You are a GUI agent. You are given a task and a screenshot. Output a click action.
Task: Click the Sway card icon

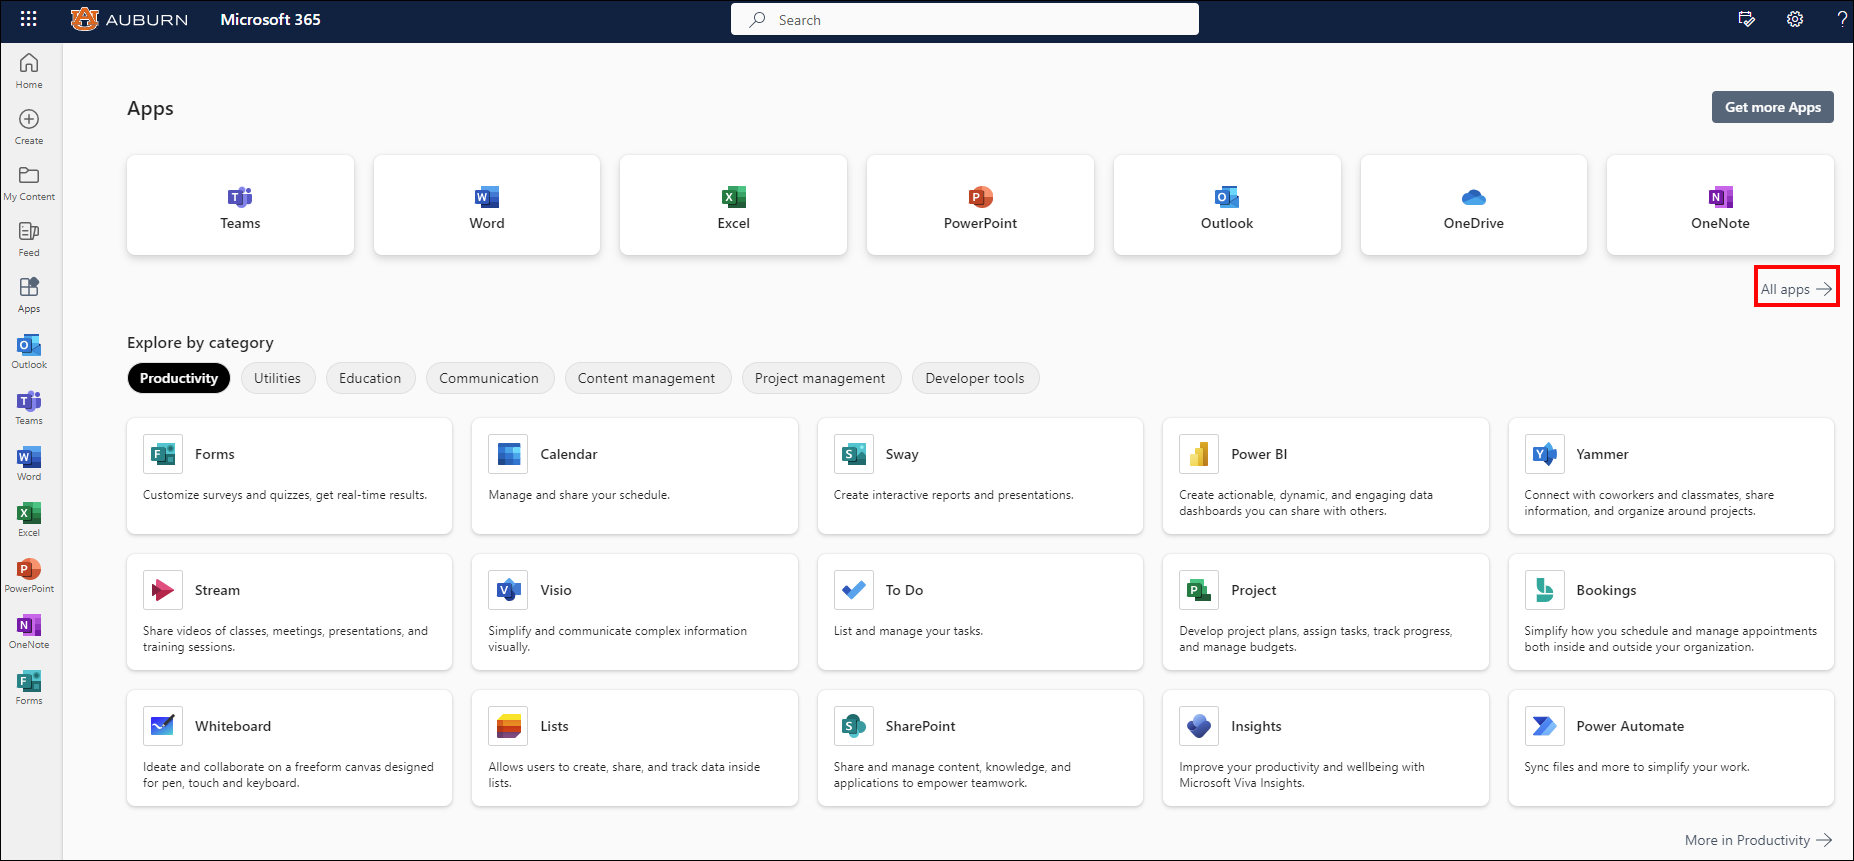click(x=854, y=454)
